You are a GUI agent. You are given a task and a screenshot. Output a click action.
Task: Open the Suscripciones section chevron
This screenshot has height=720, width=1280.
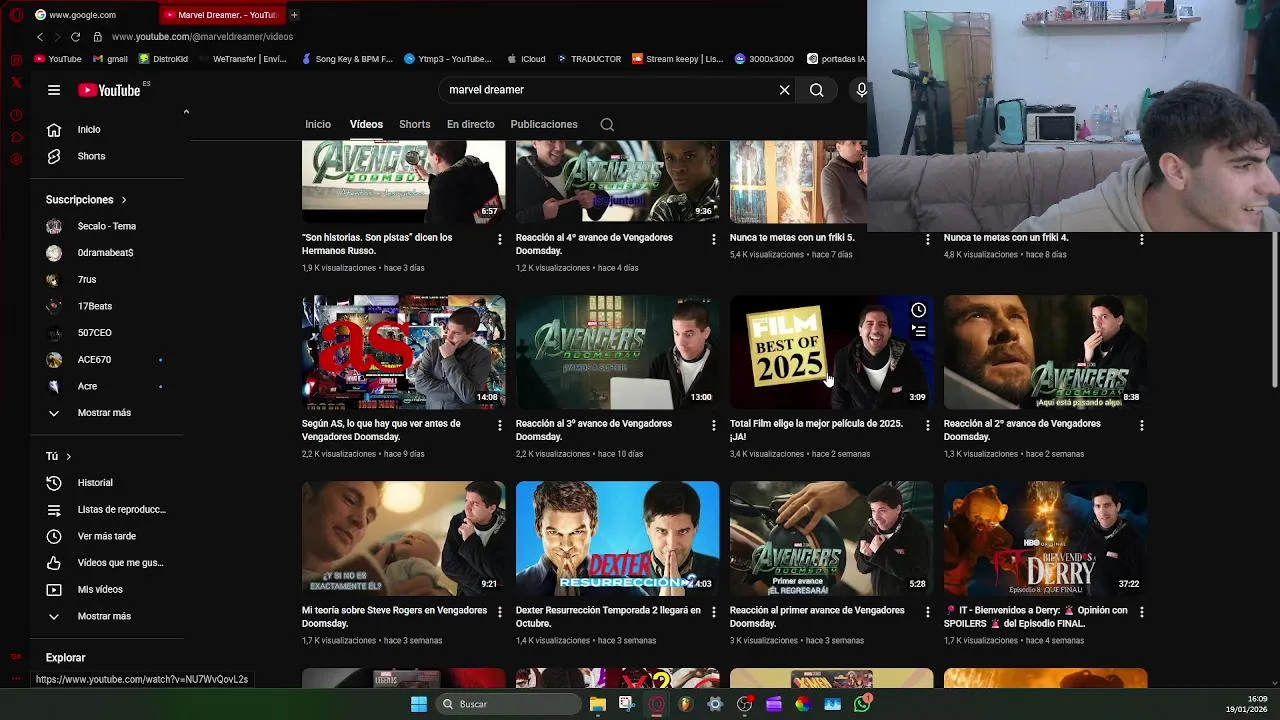pyautogui.click(x=124, y=200)
